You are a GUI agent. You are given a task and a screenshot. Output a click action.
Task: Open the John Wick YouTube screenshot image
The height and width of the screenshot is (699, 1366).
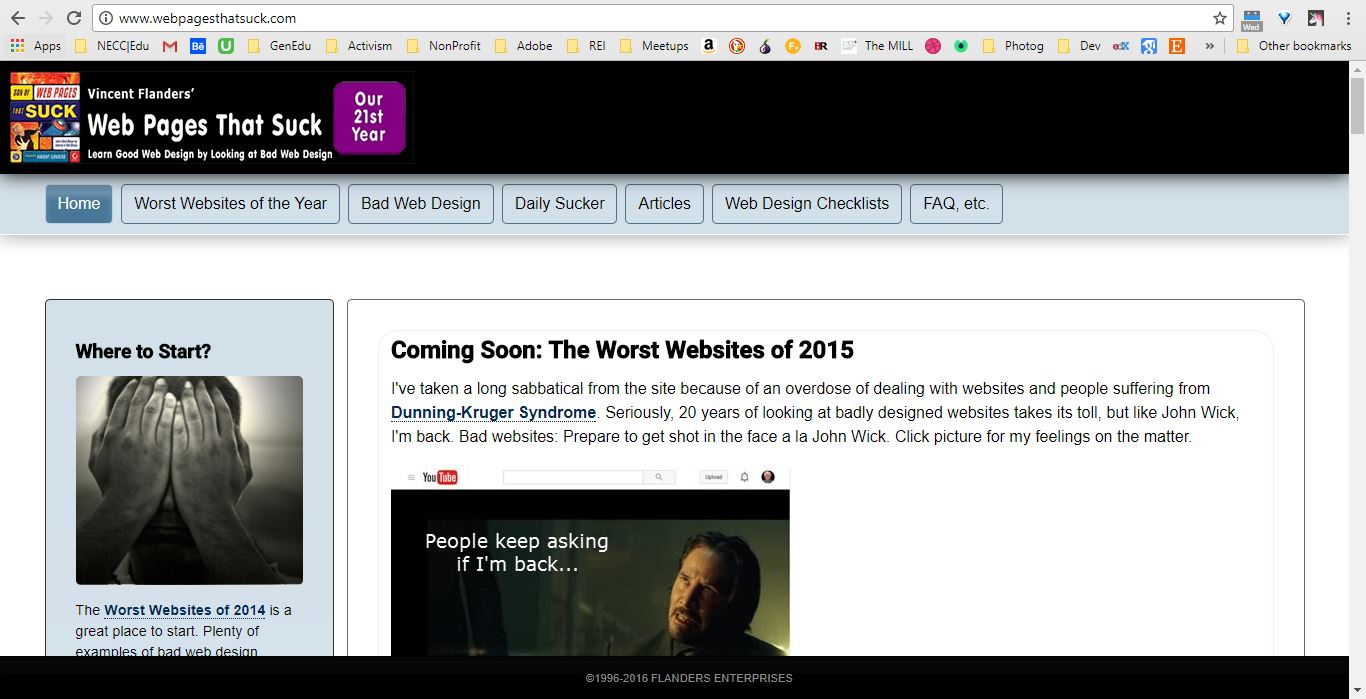(590, 561)
